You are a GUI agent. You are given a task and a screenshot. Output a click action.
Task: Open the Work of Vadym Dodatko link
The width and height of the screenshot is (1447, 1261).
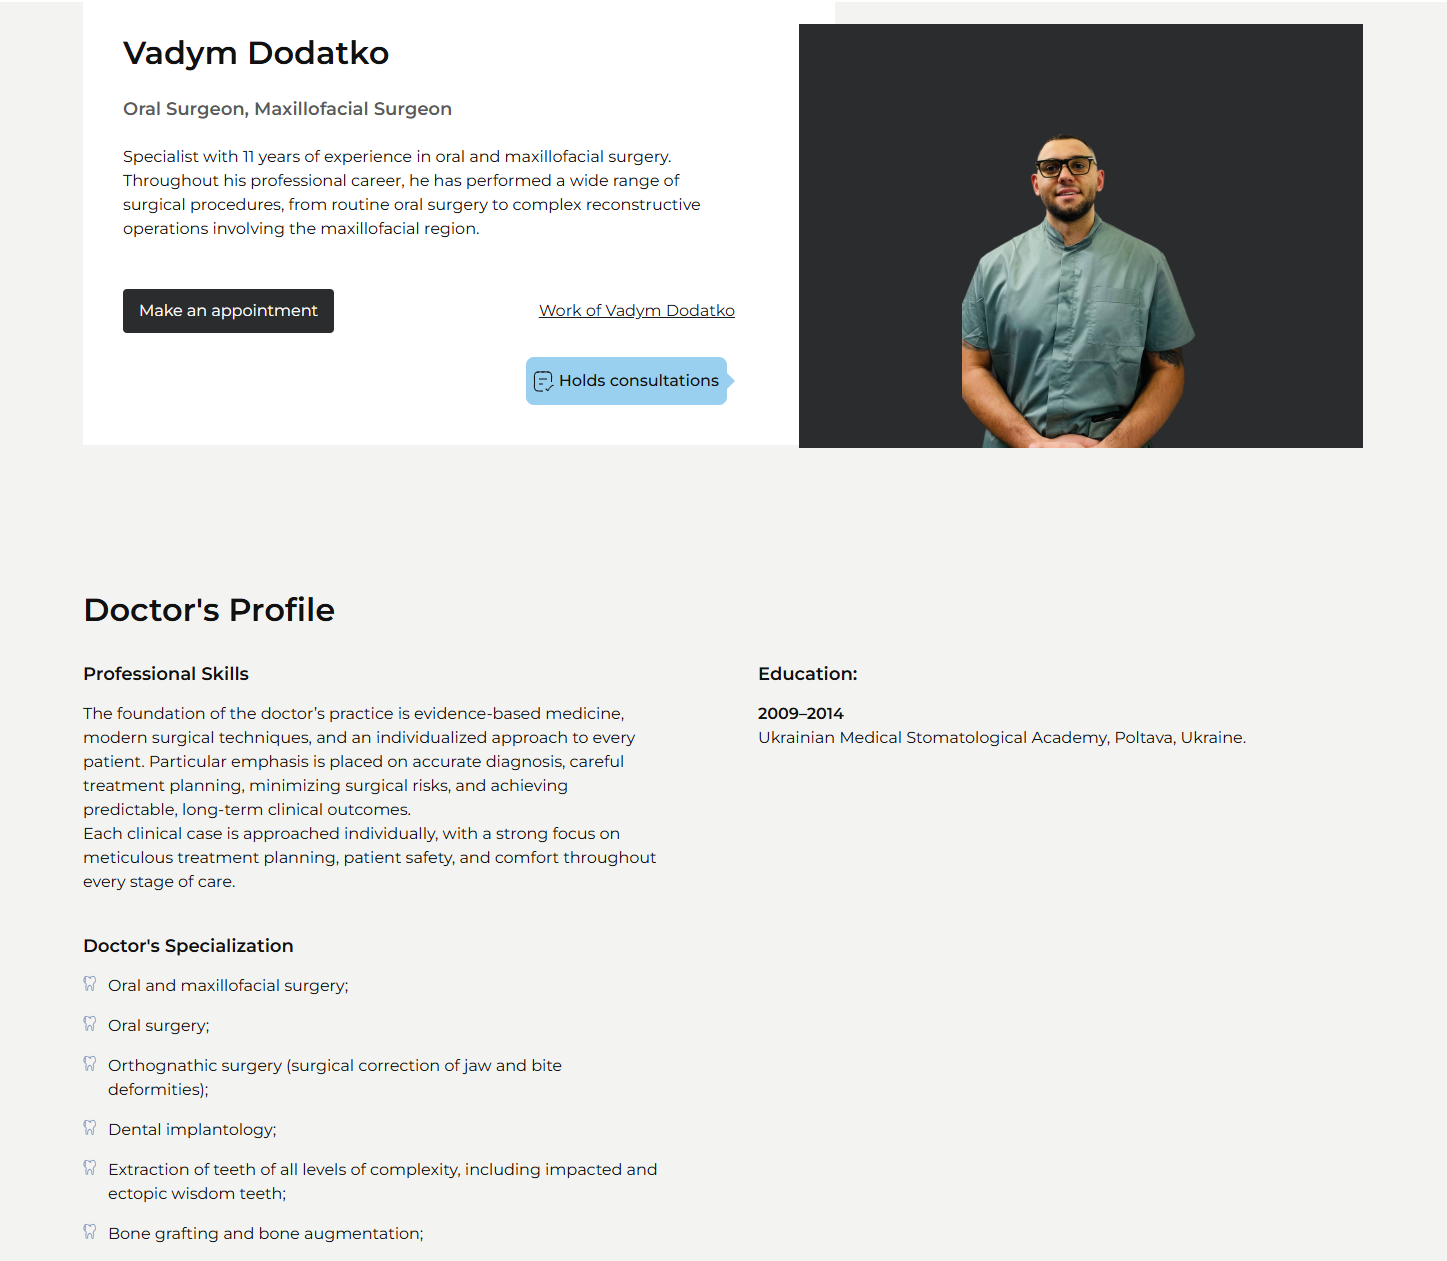point(637,311)
